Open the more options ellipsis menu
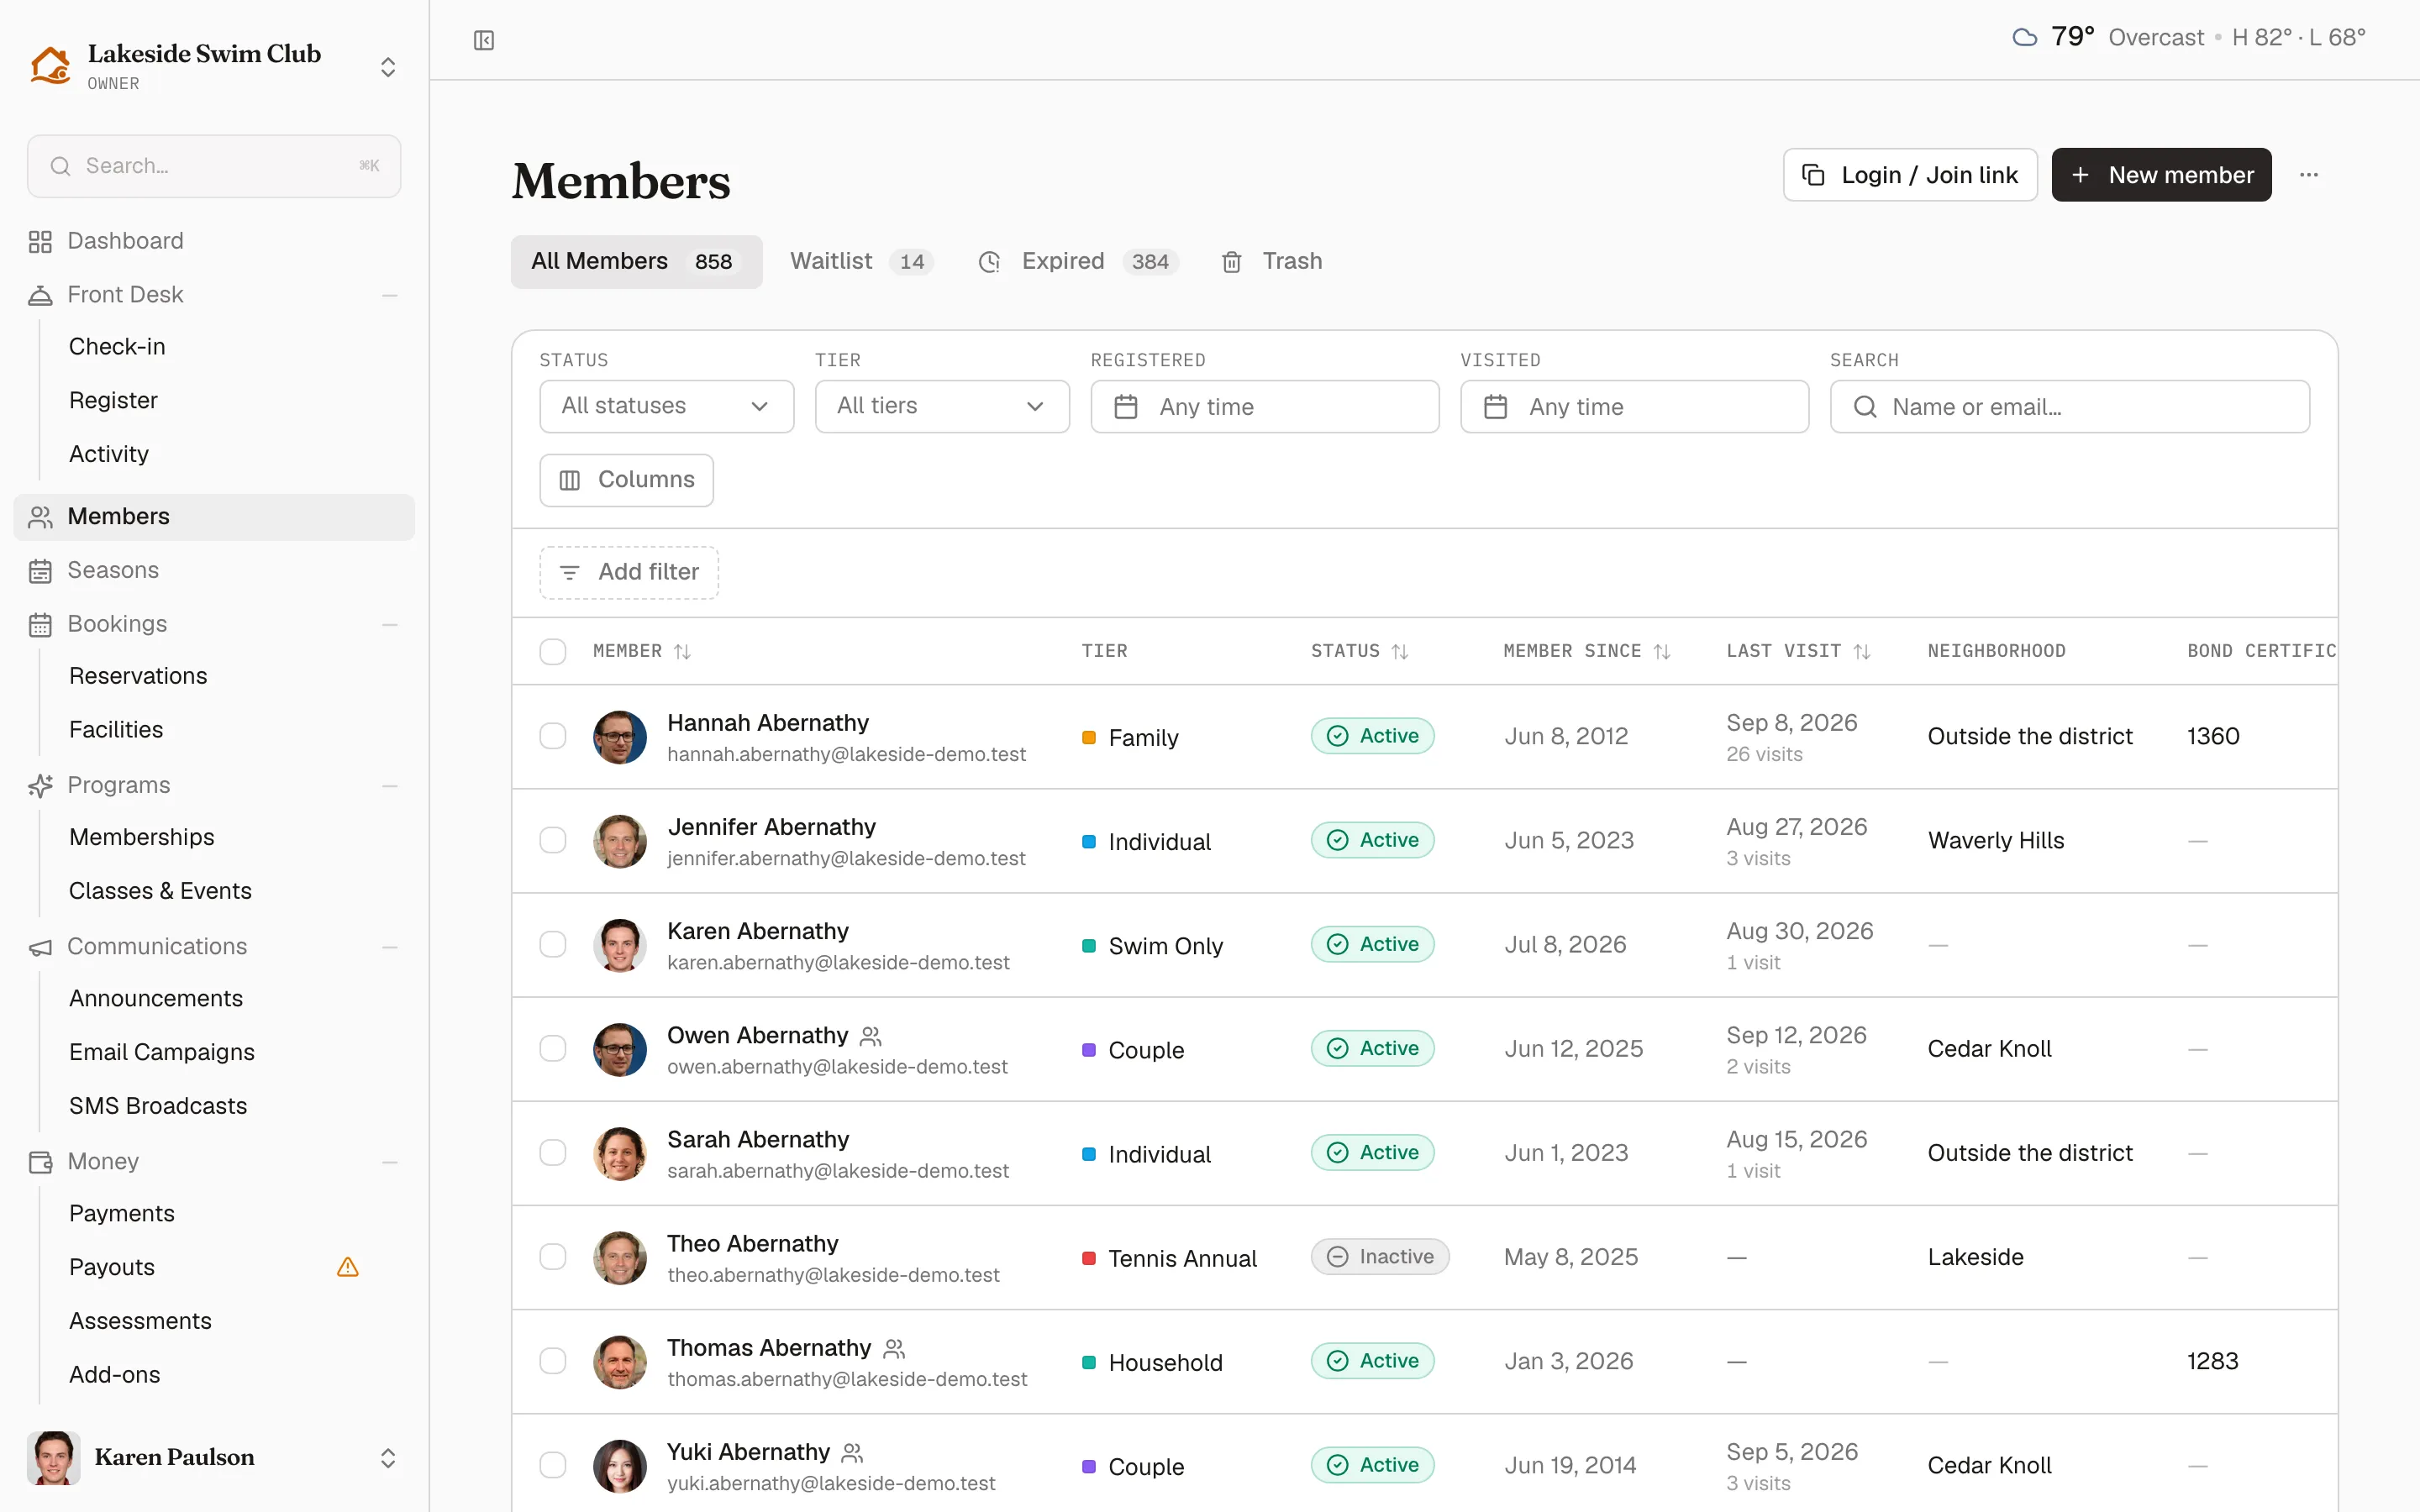Image resolution: width=2420 pixels, height=1512 pixels. pyautogui.click(x=2308, y=175)
